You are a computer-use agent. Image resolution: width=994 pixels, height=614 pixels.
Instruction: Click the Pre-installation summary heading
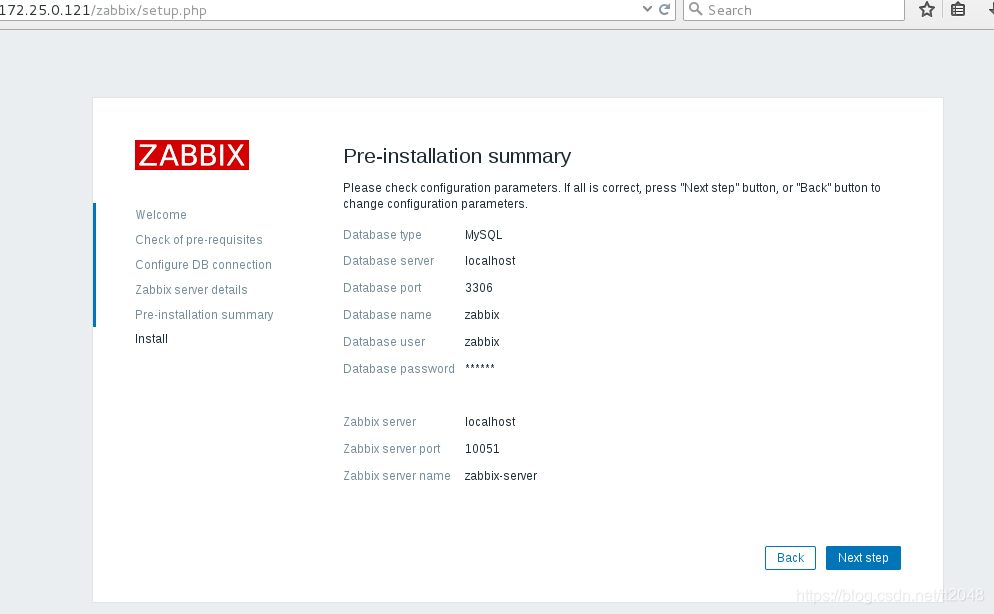[x=457, y=156]
